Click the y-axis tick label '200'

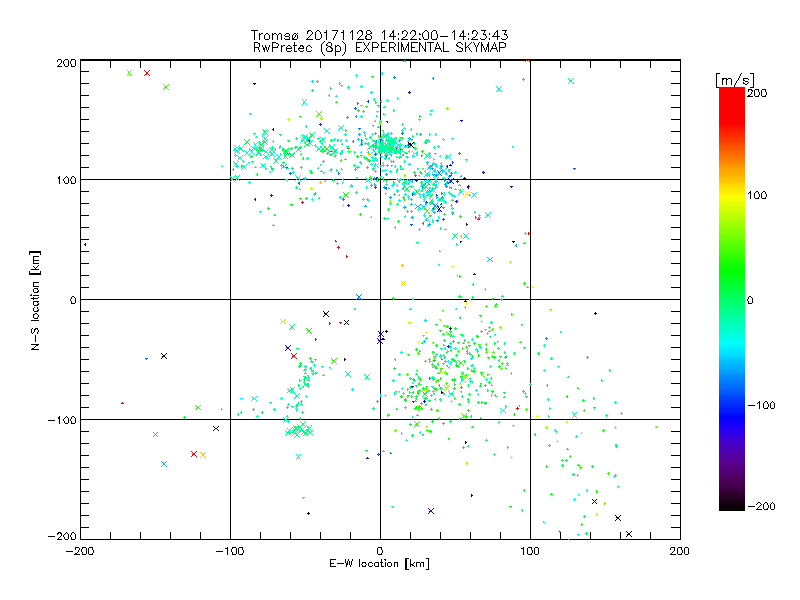[x=66, y=63]
